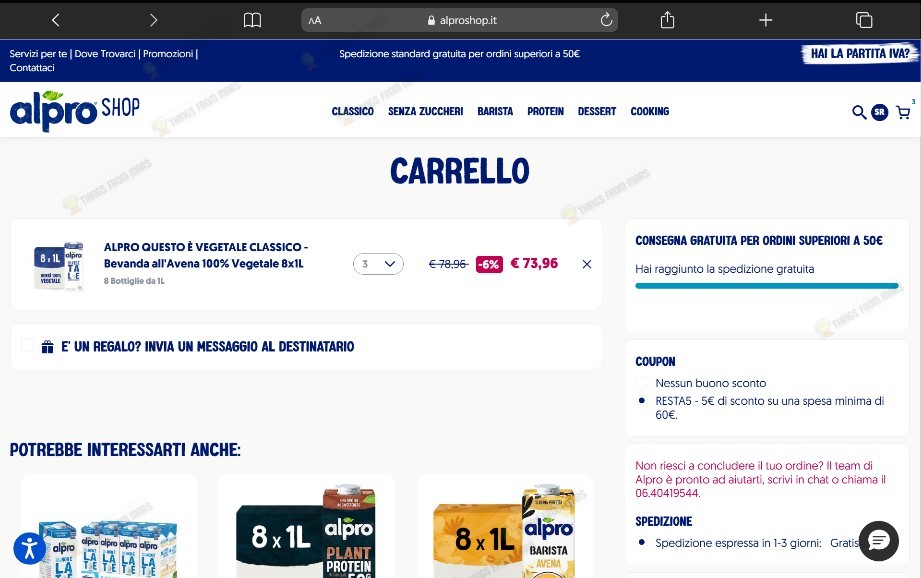Screen dimensions: 921x578
Task: Click the crossed-out price € 78,96
Action: coord(448,264)
